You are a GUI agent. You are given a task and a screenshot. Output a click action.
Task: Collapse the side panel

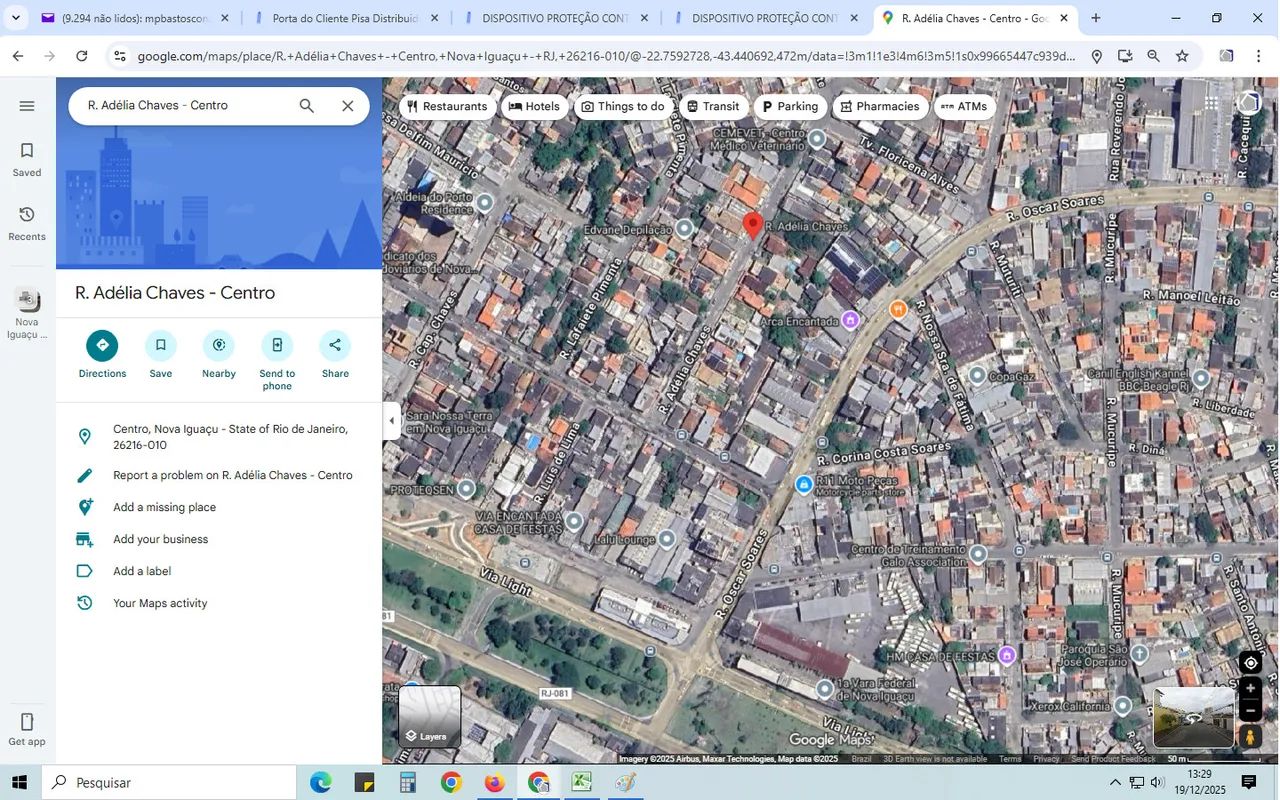[391, 421]
